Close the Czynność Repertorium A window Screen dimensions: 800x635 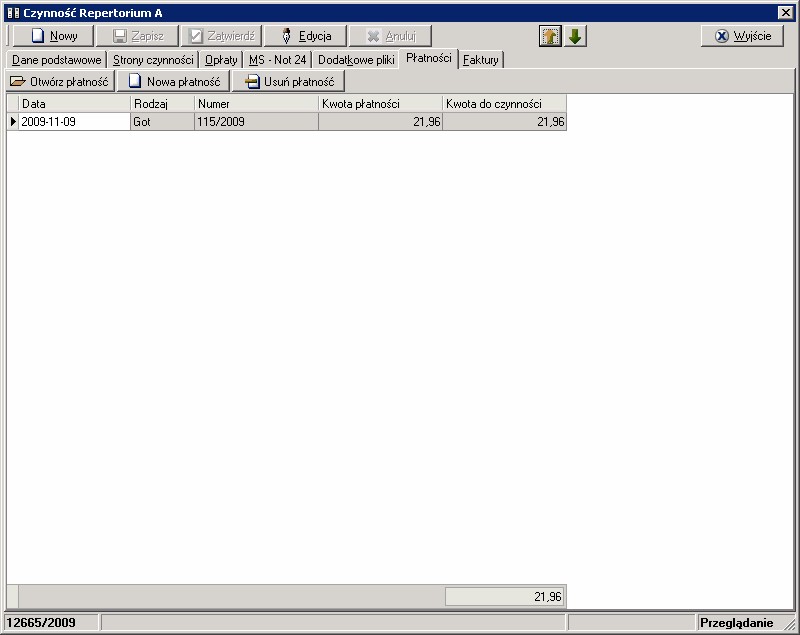(x=786, y=12)
